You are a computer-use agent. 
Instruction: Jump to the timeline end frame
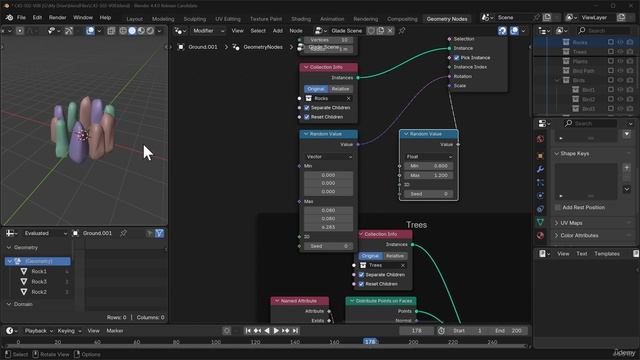[x=295, y=331]
